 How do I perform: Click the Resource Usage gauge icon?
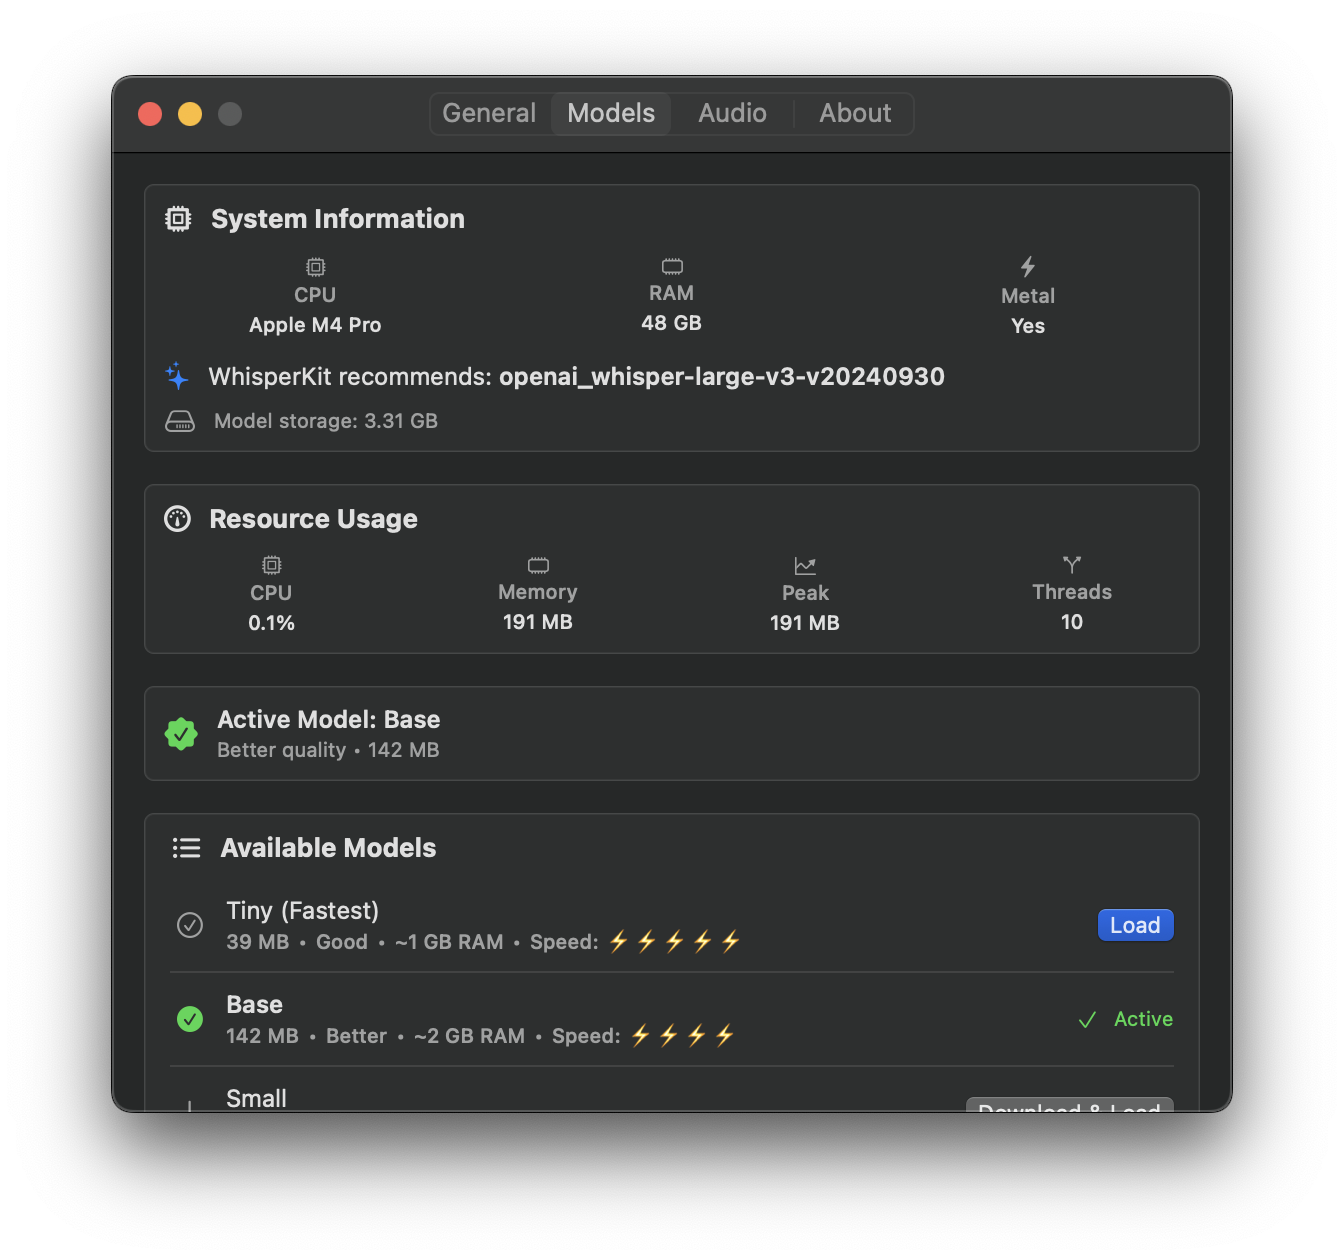(x=177, y=518)
